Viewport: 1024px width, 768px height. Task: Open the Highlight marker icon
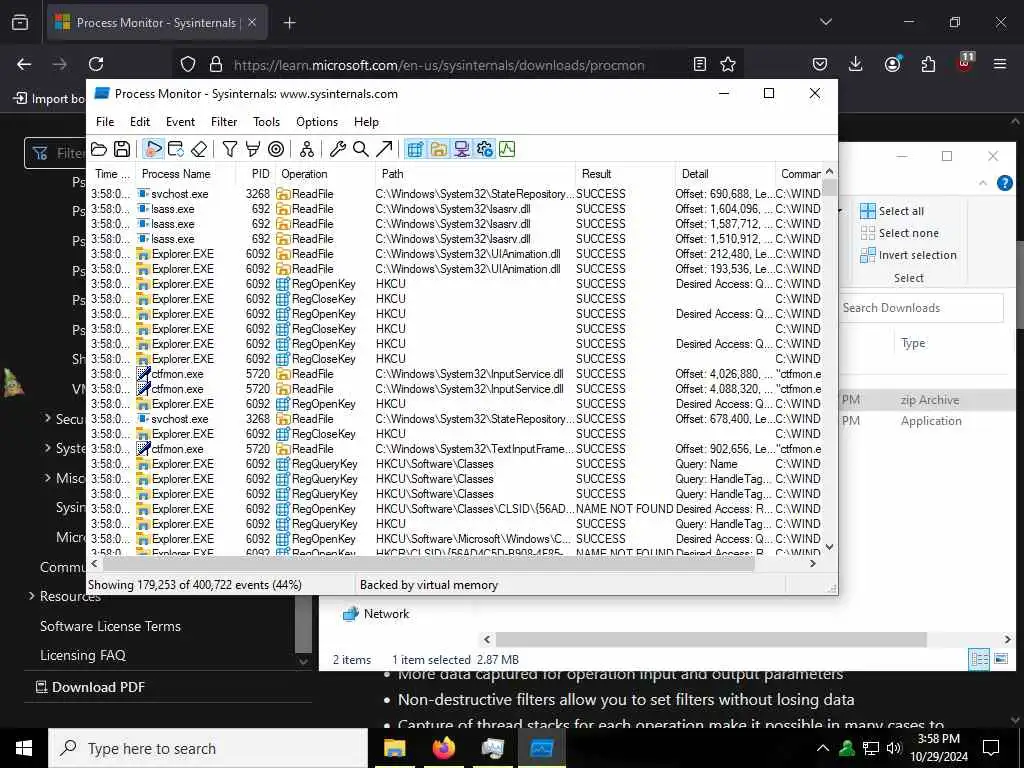click(x=253, y=150)
